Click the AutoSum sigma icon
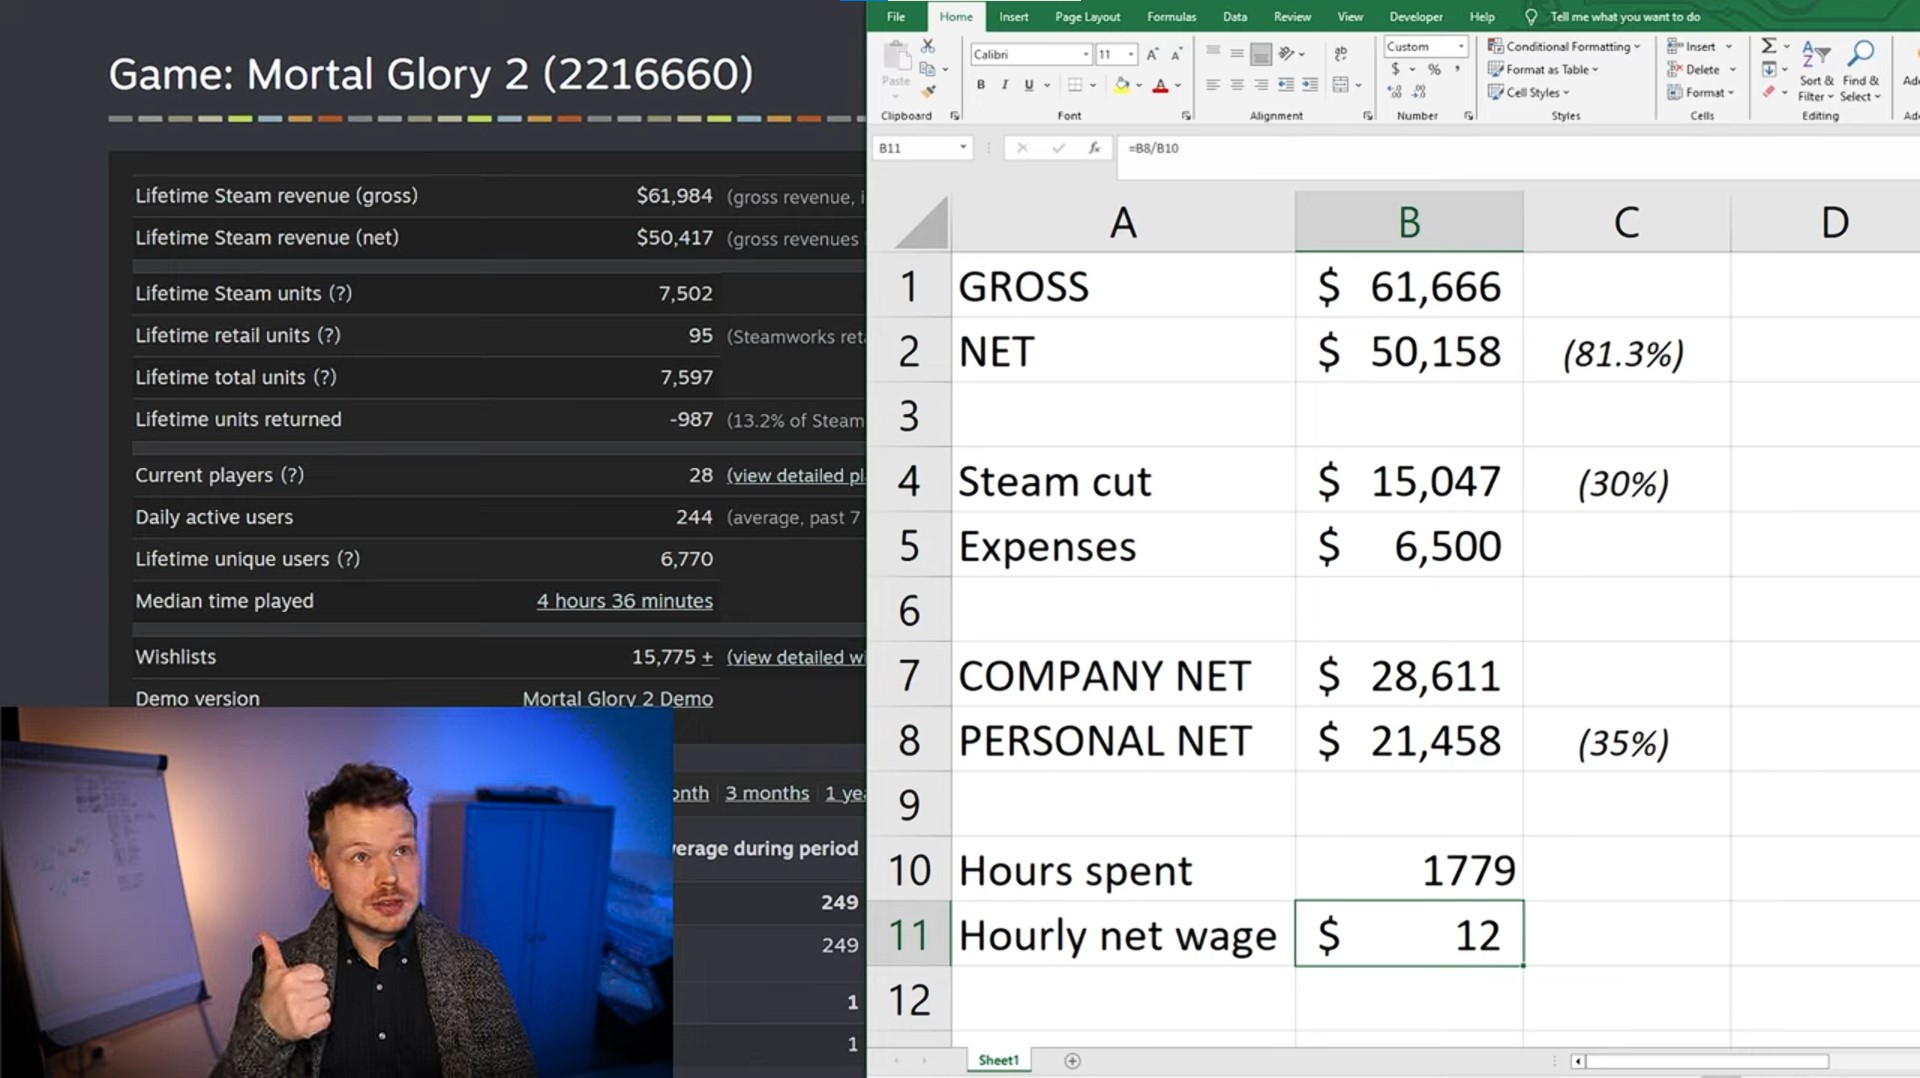Screen dimensions: 1920x1078 click(1769, 47)
